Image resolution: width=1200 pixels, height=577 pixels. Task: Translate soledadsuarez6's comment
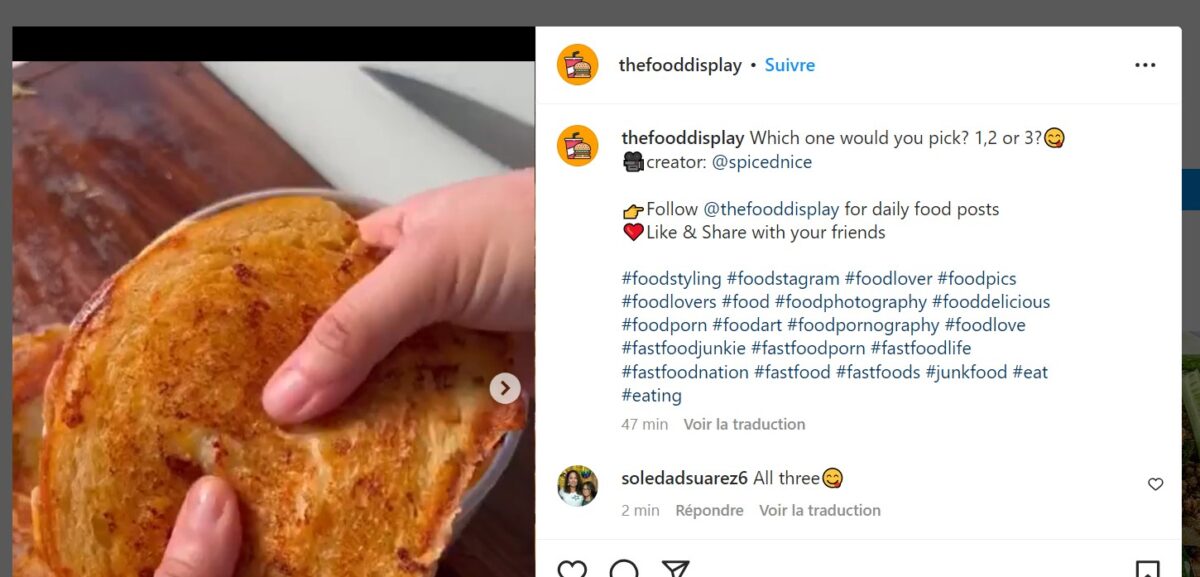point(823,510)
